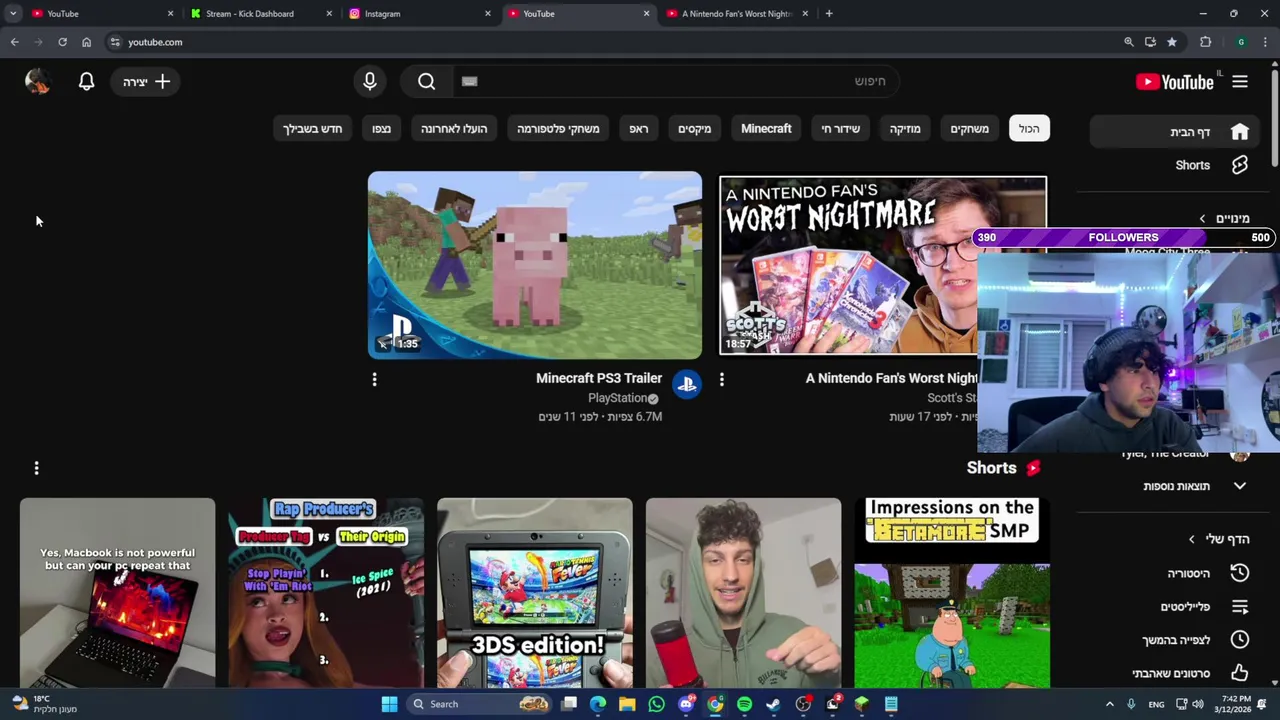Click the יצירה create button
Image resolution: width=1280 pixels, height=720 pixels.
point(147,82)
